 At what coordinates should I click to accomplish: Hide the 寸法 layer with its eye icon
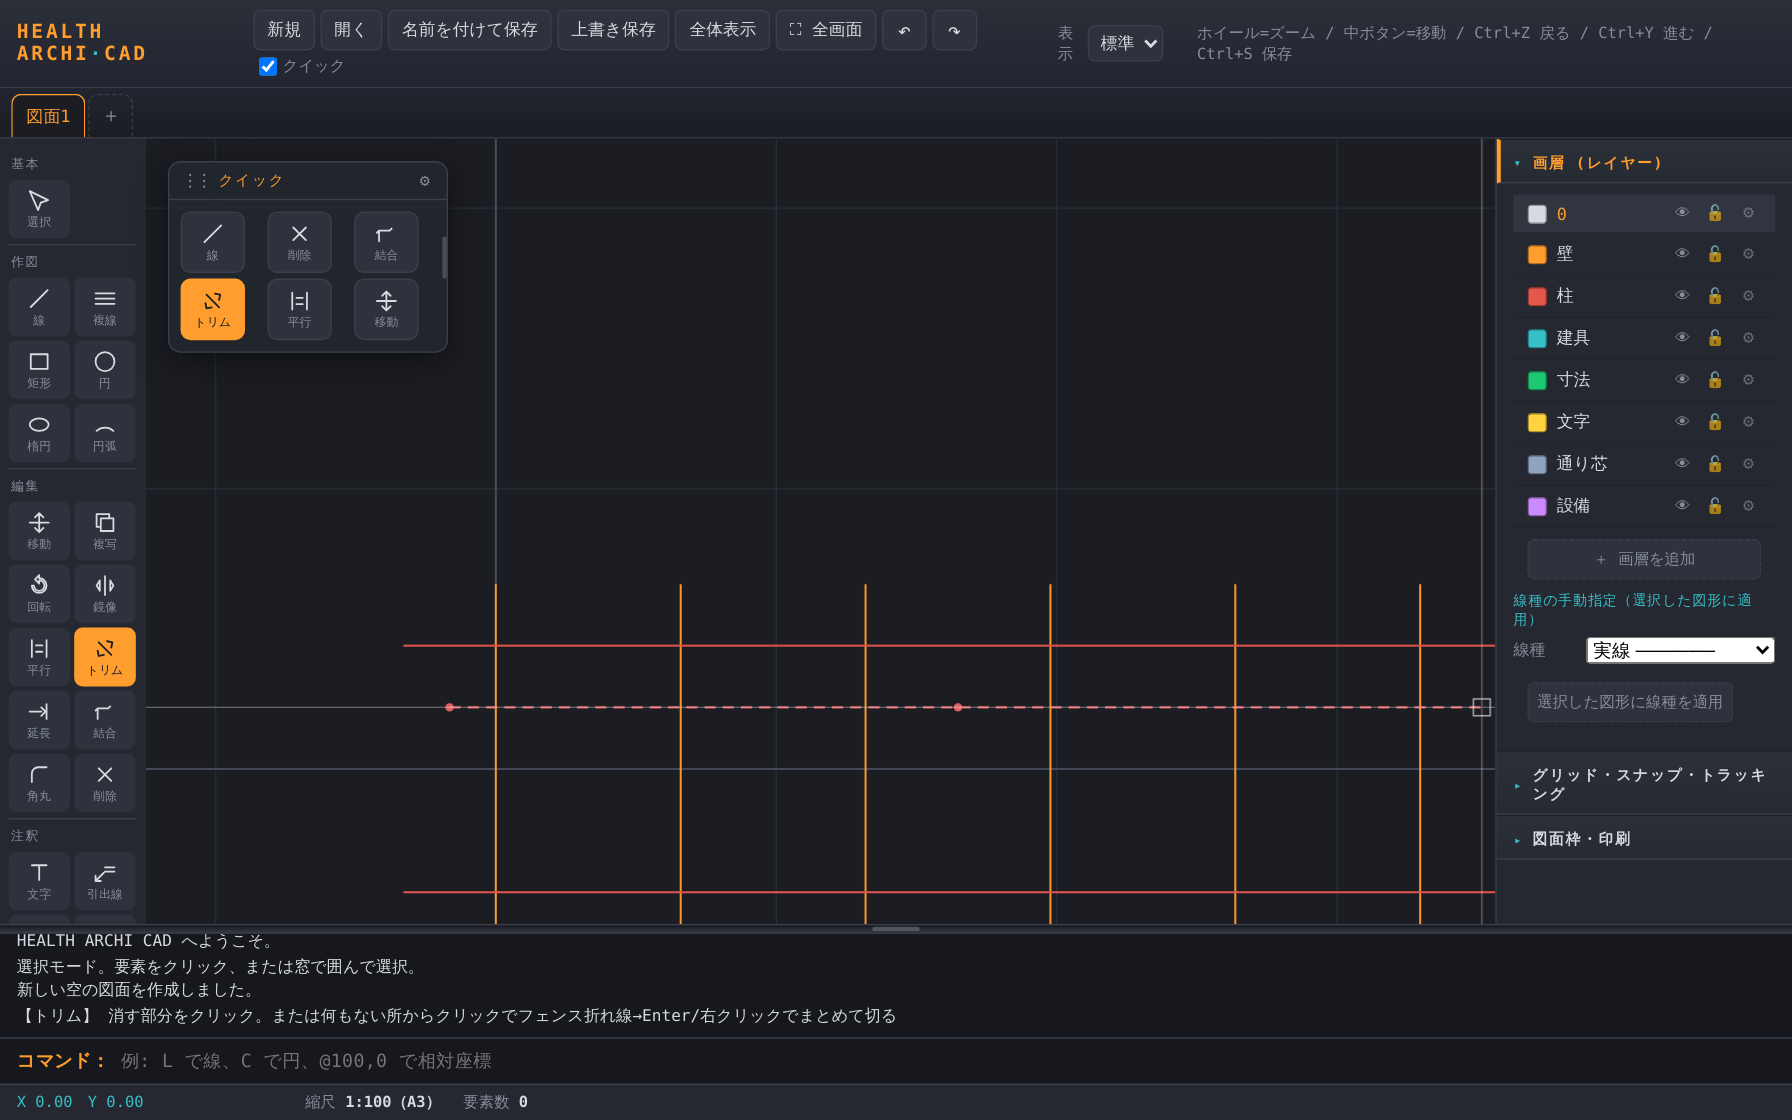[1682, 380]
